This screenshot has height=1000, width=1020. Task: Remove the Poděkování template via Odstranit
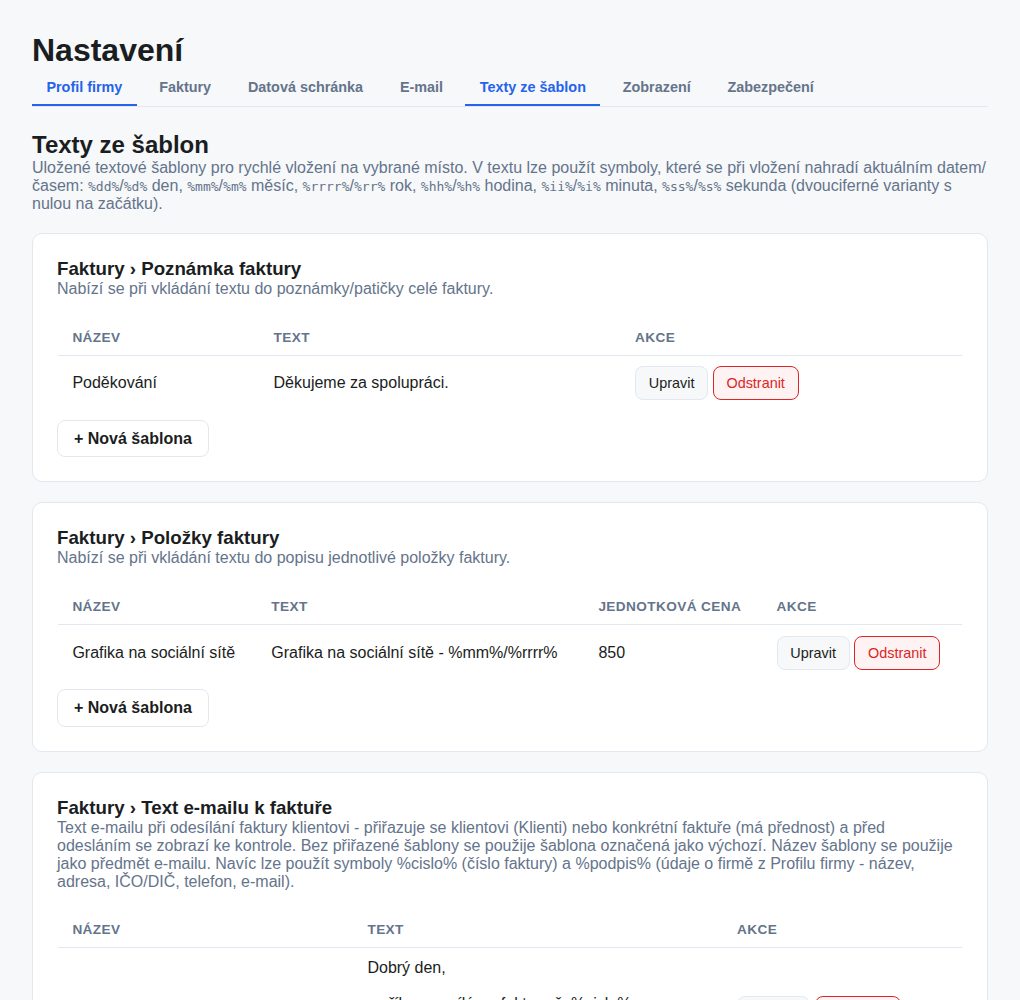[755, 383]
